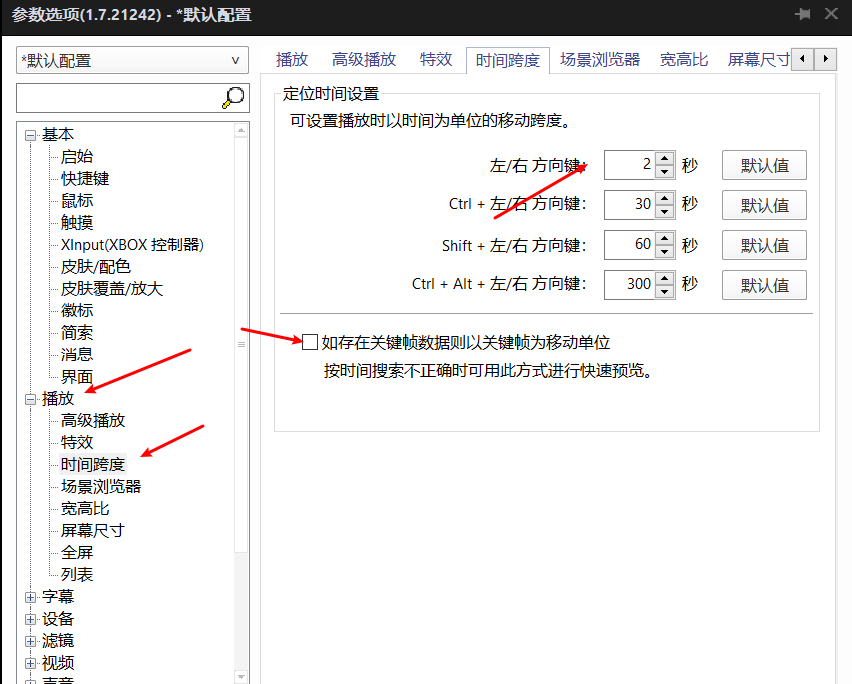
Task: Close the 参数选项 window
Action: pyautogui.click(x=831, y=14)
